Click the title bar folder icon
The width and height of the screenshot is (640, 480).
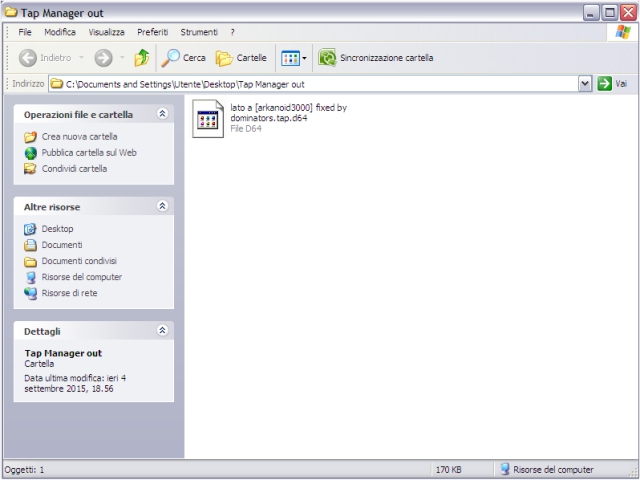click(x=11, y=12)
